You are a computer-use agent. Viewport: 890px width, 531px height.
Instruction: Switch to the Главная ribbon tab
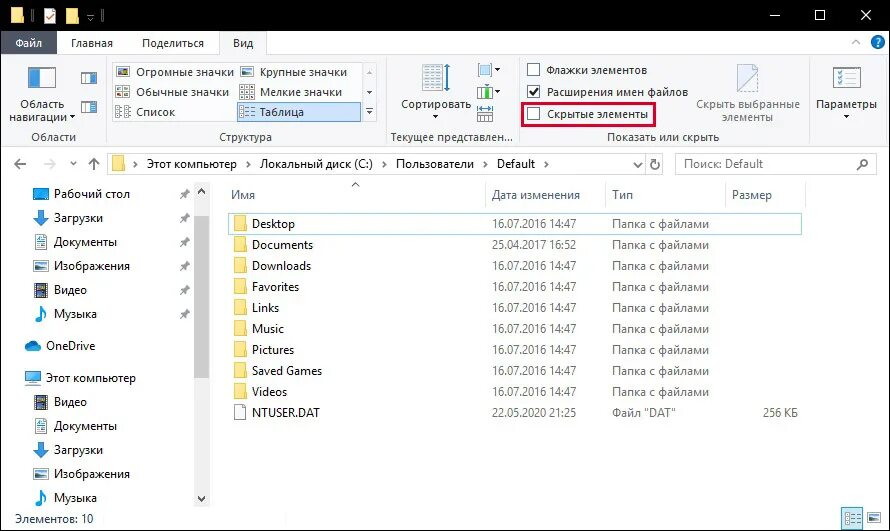(x=91, y=43)
